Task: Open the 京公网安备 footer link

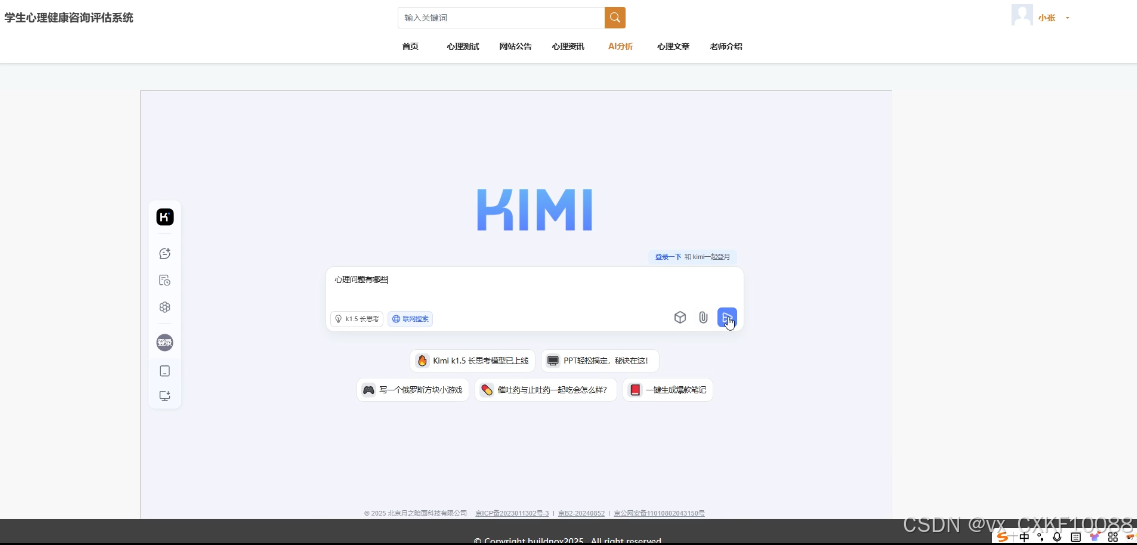Action: pyautogui.click(x=659, y=513)
